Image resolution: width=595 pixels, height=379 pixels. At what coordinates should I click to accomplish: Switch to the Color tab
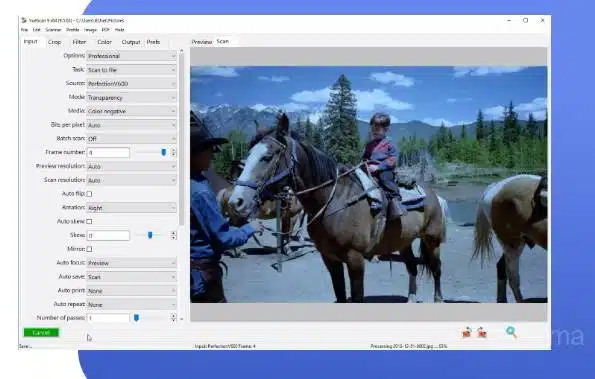(104, 42)
